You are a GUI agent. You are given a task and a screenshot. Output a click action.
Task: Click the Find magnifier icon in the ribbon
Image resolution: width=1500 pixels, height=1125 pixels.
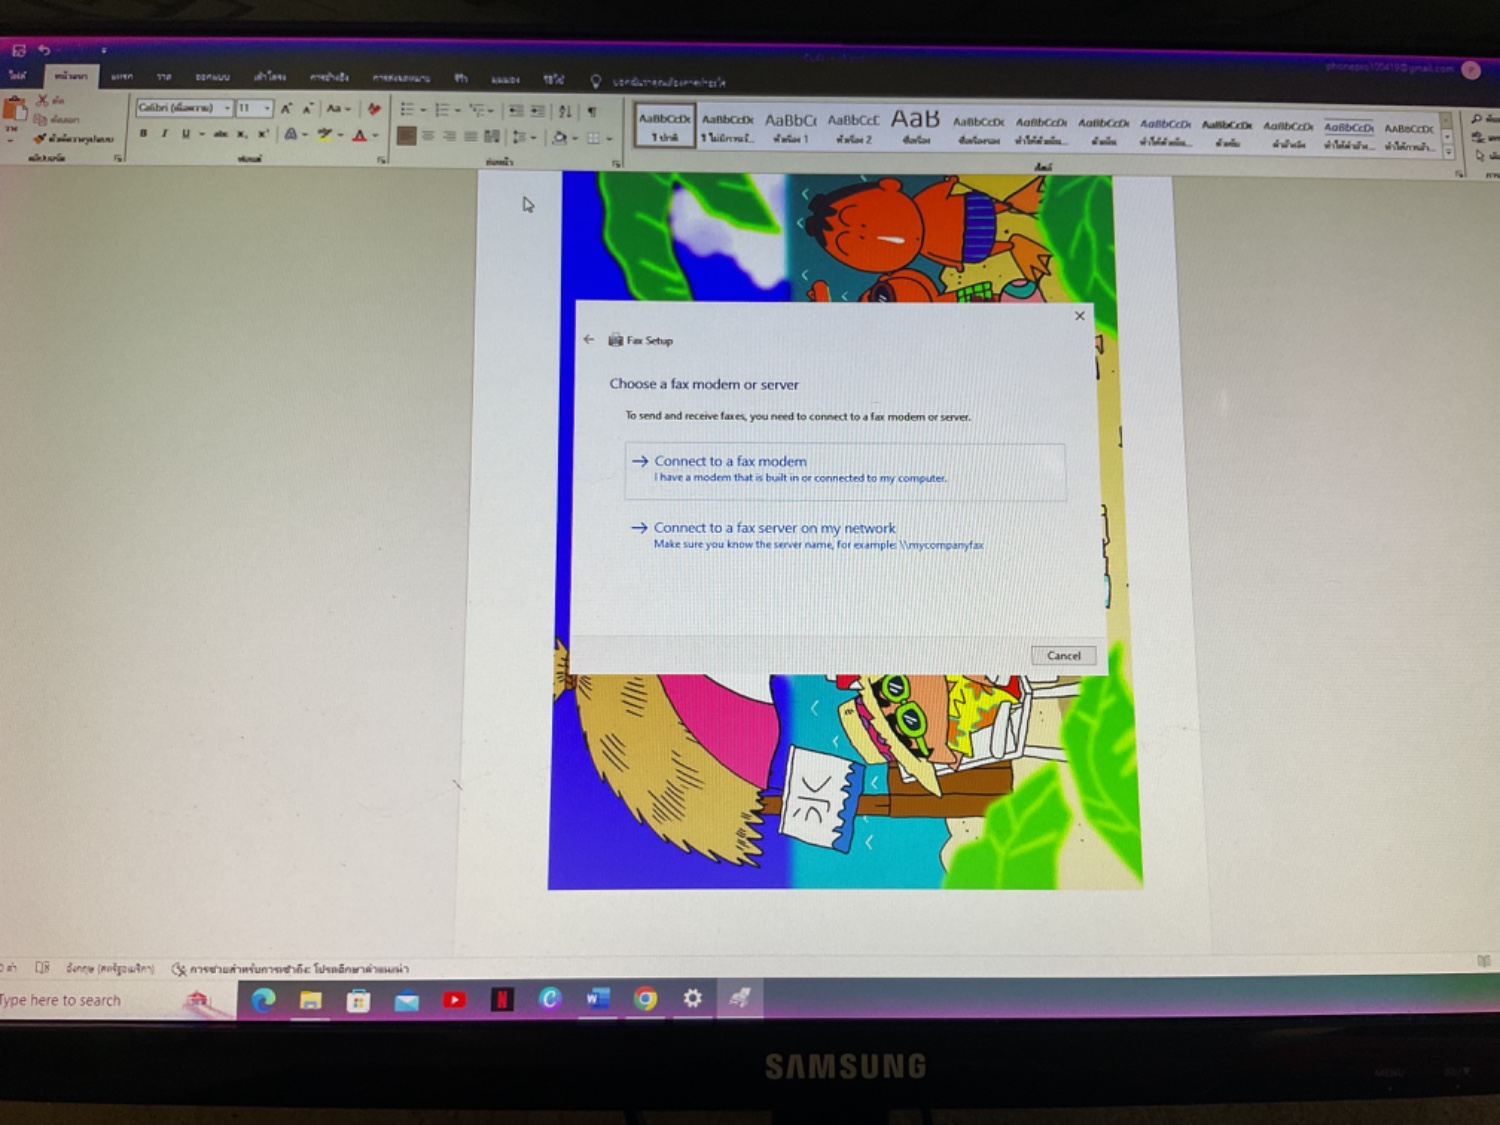(1477, 119)
